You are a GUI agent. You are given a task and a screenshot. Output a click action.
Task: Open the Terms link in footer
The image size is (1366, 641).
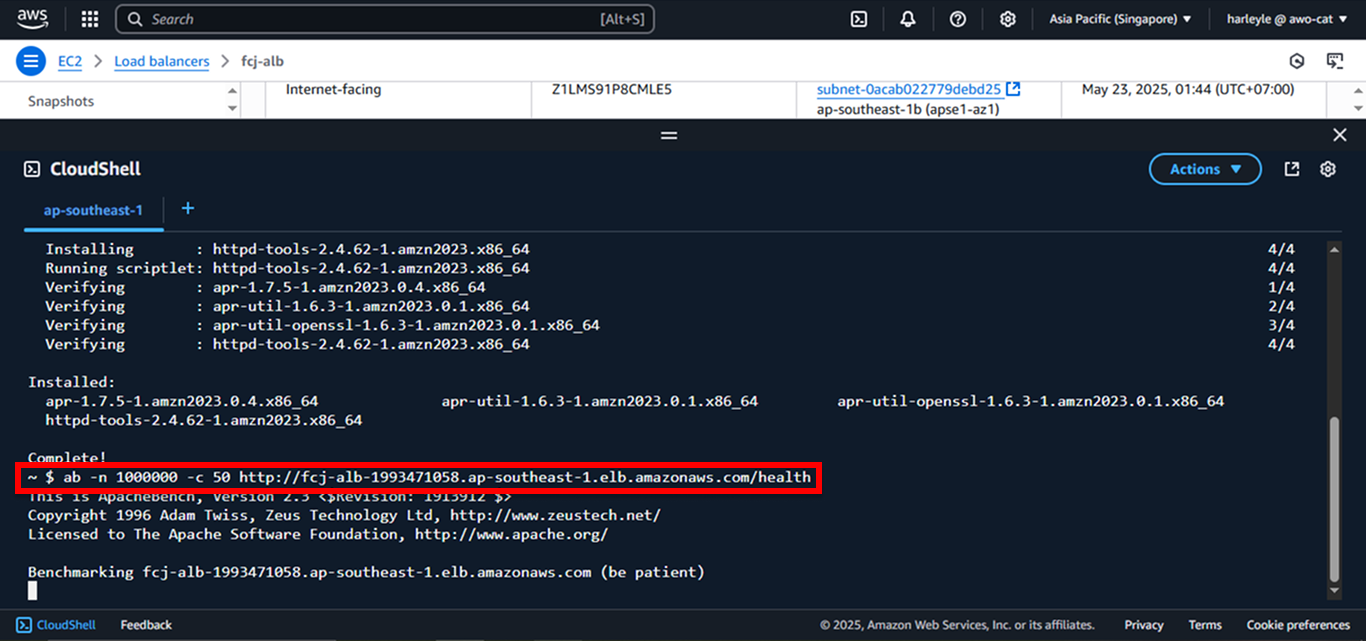[1205, 625]
